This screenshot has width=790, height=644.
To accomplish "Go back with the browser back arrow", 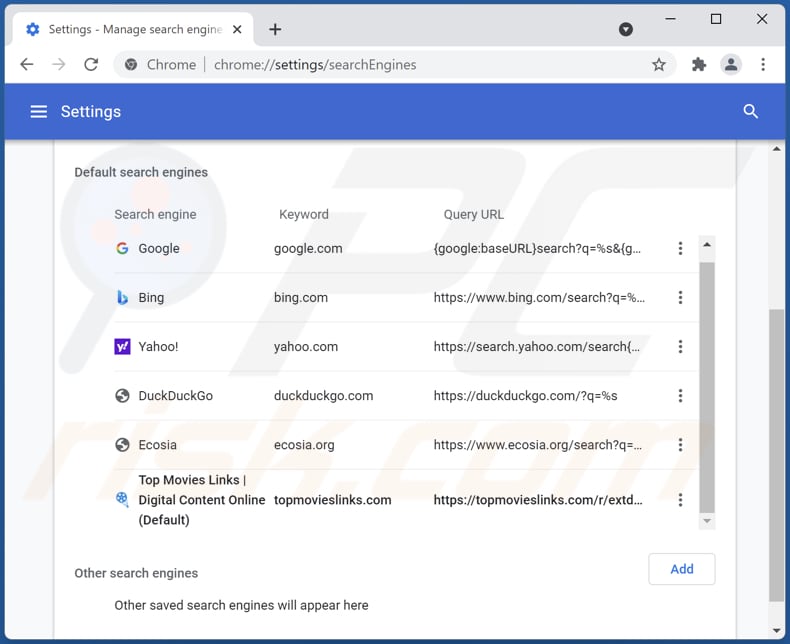I will (x=27, y=65).
